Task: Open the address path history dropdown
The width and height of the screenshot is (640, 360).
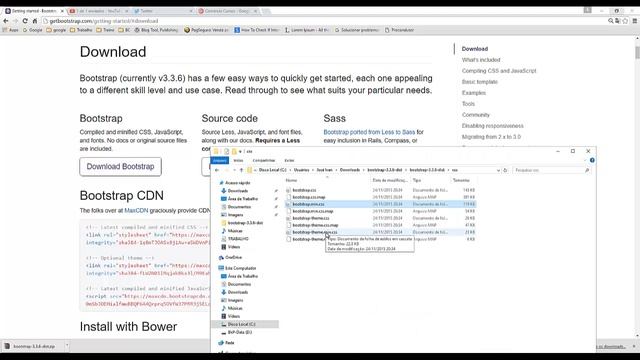Action: pyautogui.click(x=498, y=170)
